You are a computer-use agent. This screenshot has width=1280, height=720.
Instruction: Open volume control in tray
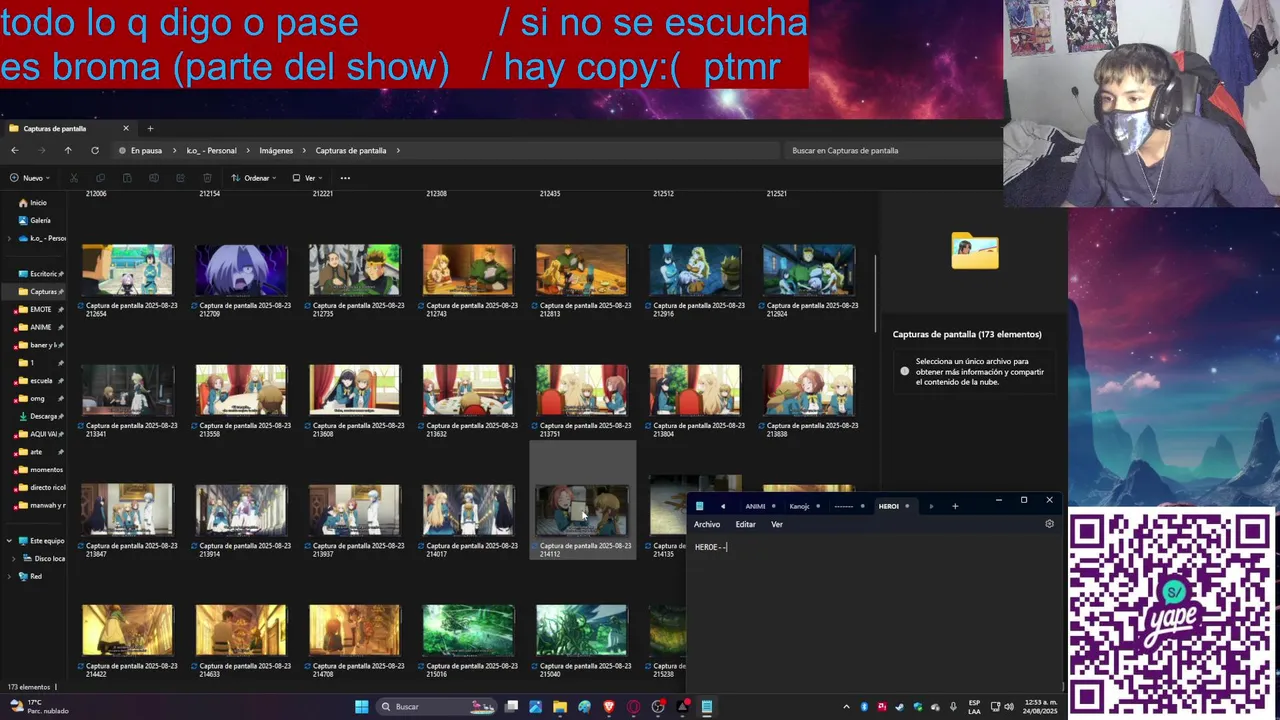point(1009,707)
